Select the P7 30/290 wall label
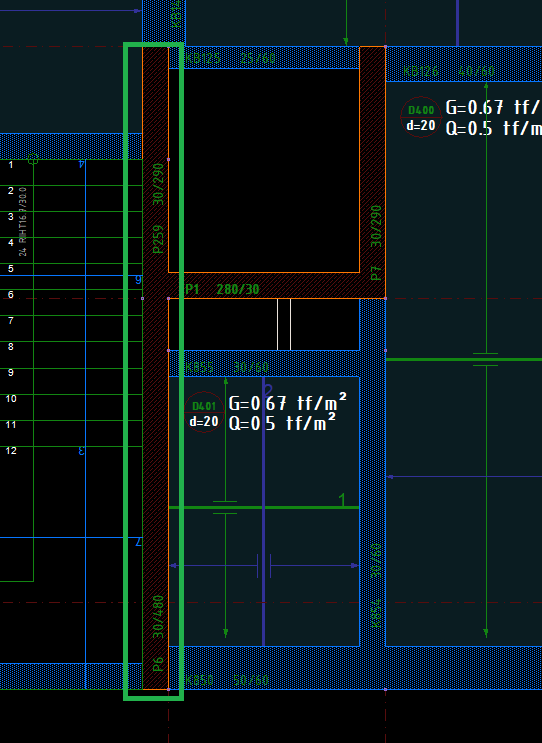This screenshot has height=743, width=542. 376,243
